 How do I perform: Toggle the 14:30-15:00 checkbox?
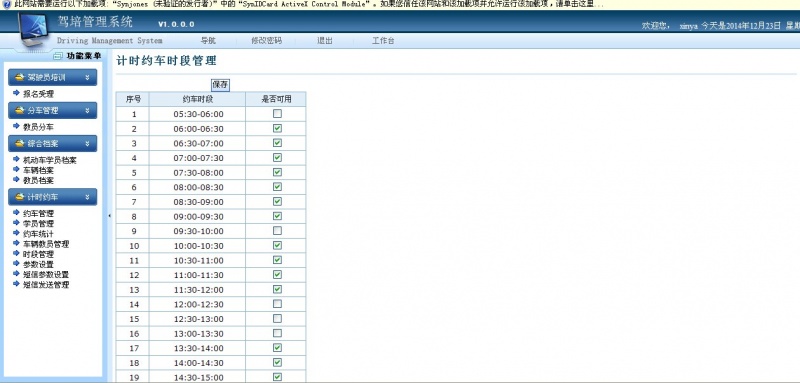[x=277, y=377]
